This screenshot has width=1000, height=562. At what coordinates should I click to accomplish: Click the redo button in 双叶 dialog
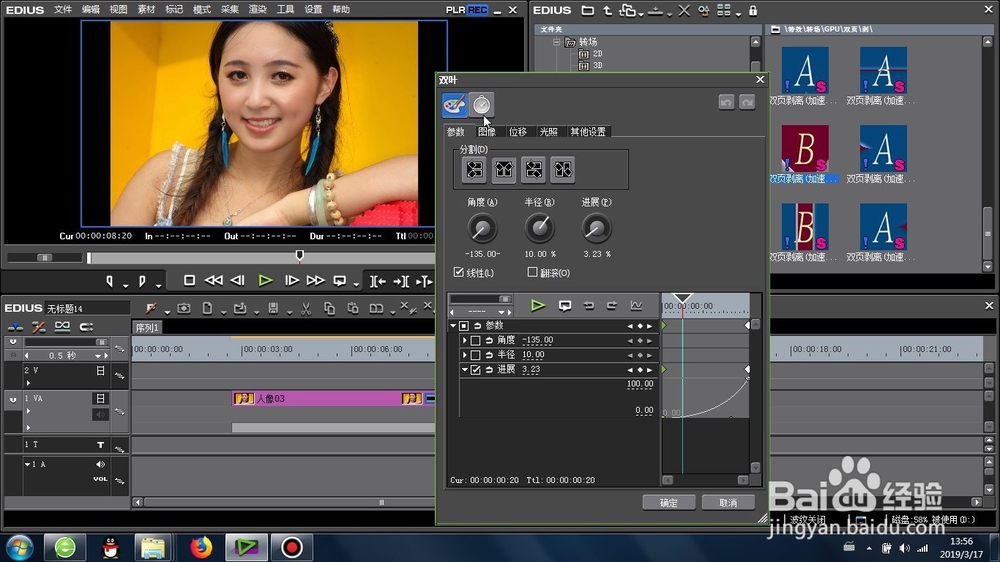coord(747,102)
